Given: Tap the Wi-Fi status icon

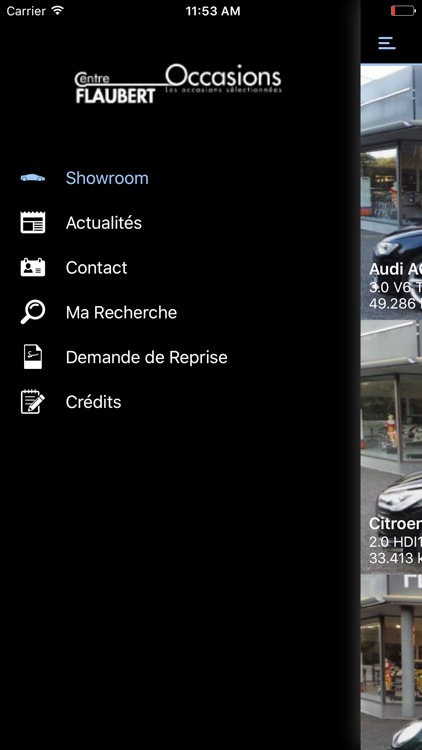Looking at the screenshot, I should pos(57,11).
